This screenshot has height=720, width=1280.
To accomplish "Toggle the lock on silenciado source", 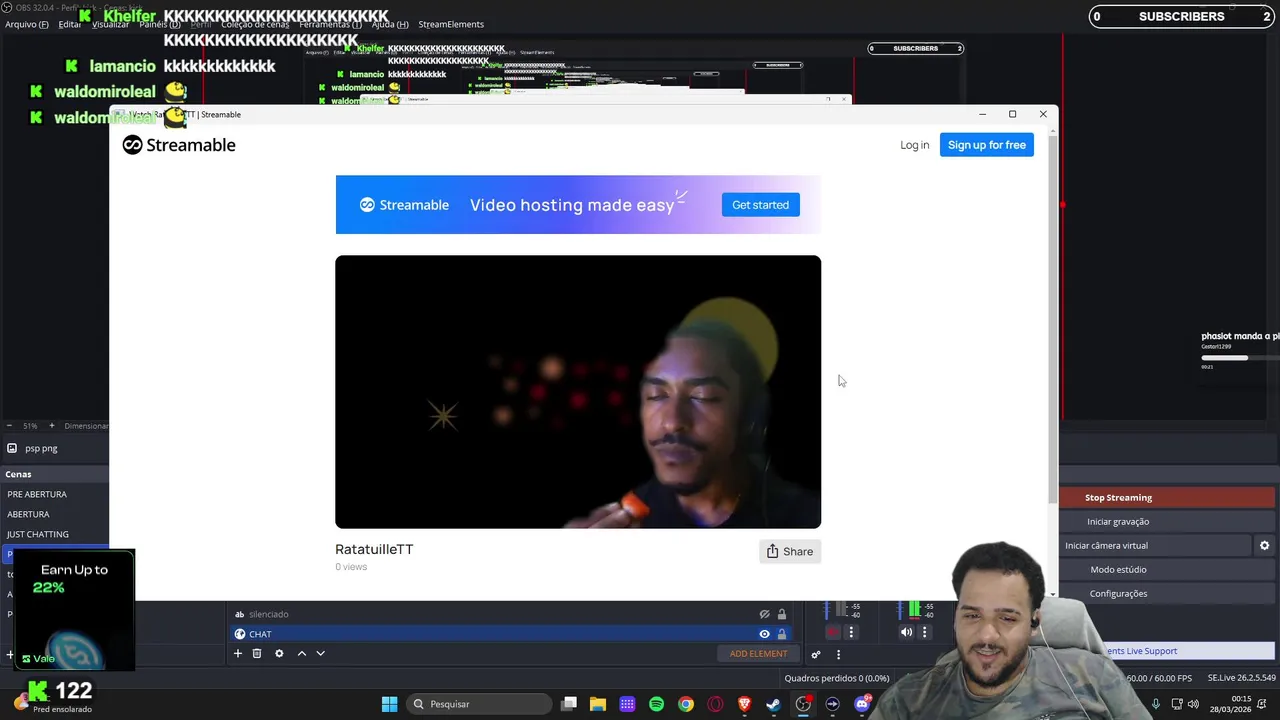I will pos(782,614).
